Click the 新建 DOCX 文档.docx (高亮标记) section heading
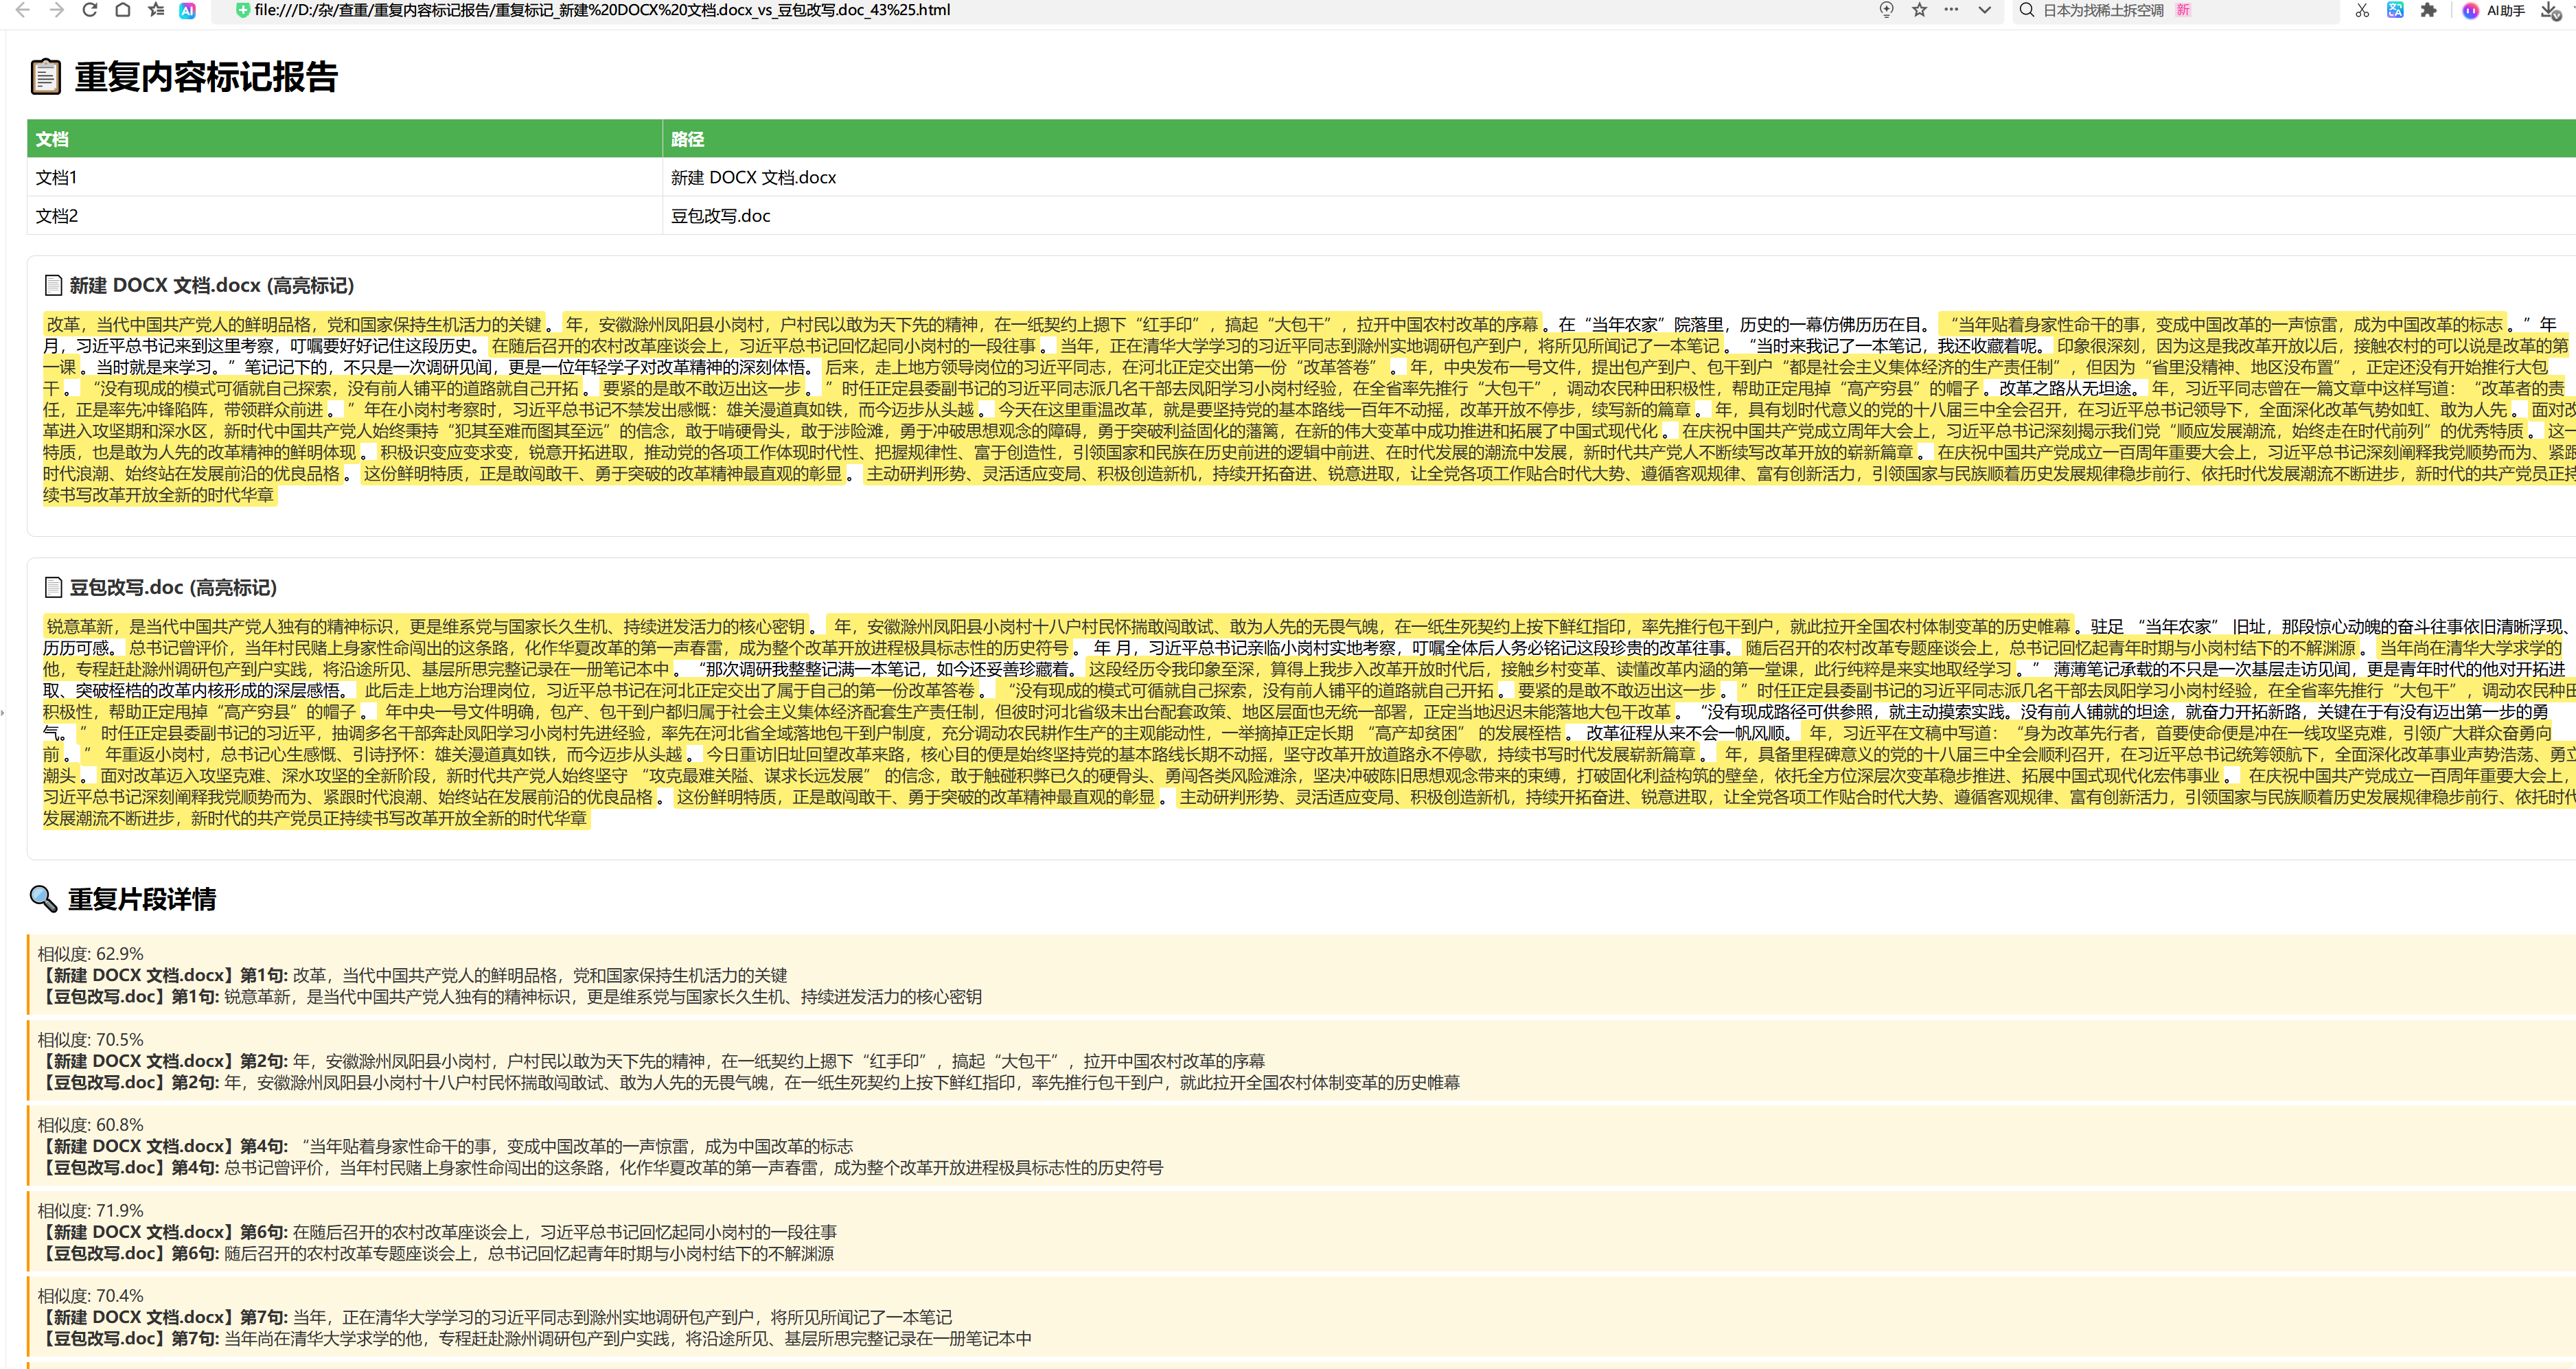Image resolution: width=2576 pixels, height=1369 pixels. point(211,285)
